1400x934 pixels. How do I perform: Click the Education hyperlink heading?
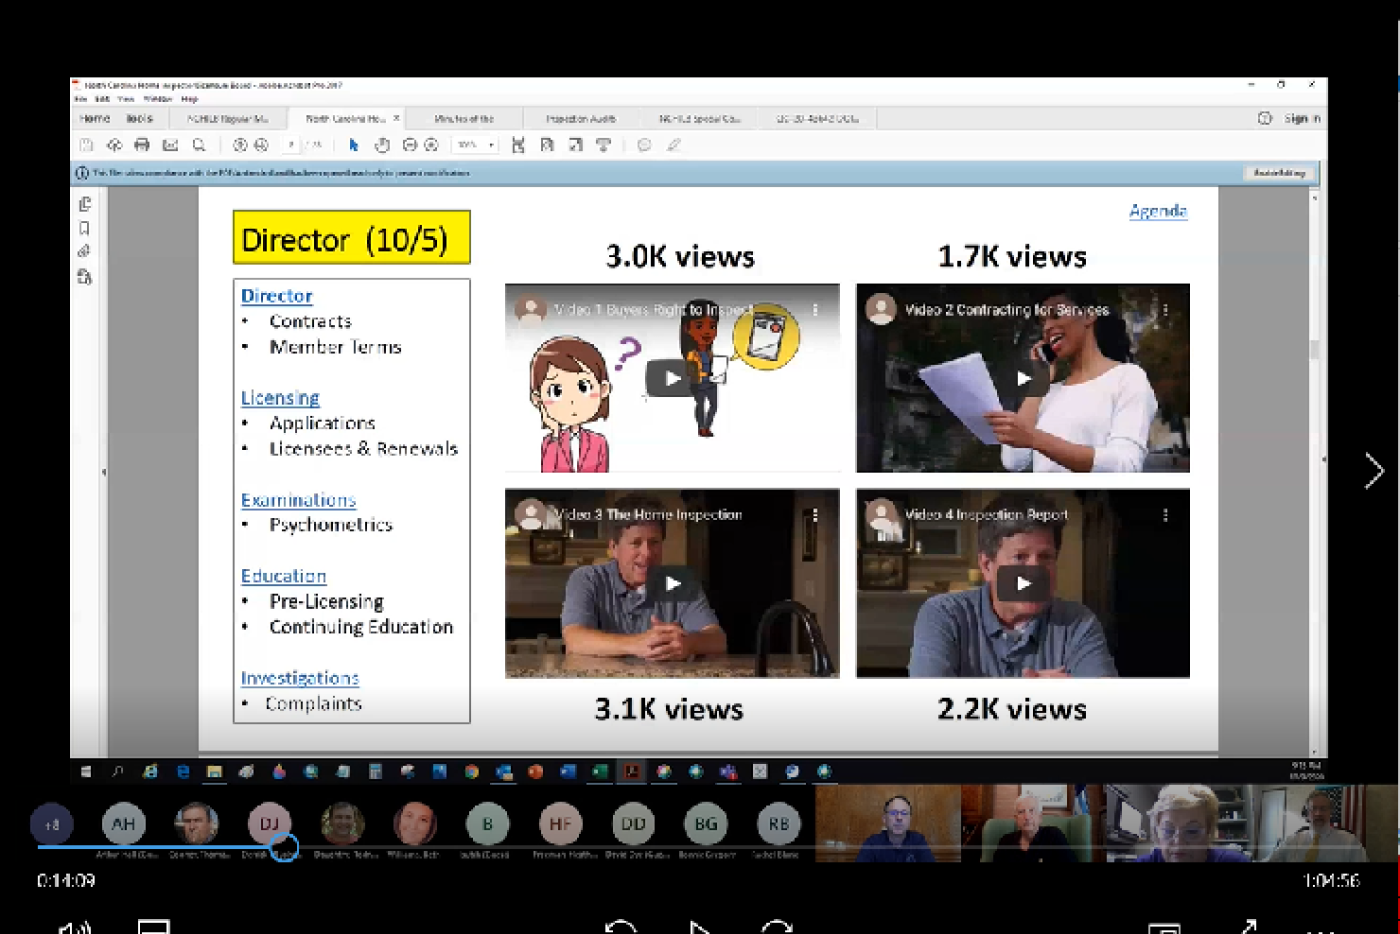(284, 576)
